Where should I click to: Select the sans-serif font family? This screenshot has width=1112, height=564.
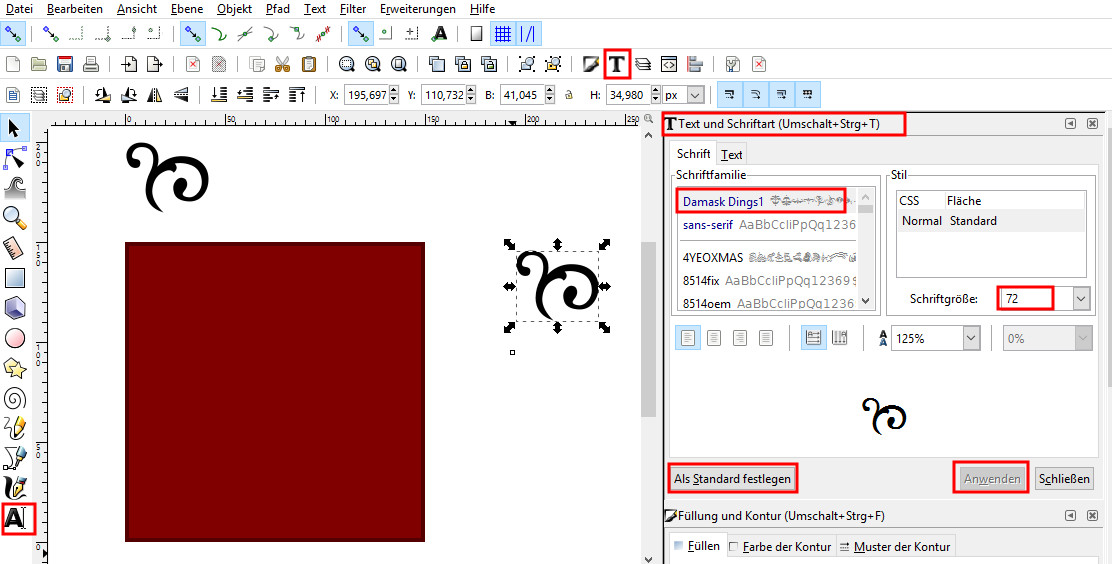pos(767,225)
